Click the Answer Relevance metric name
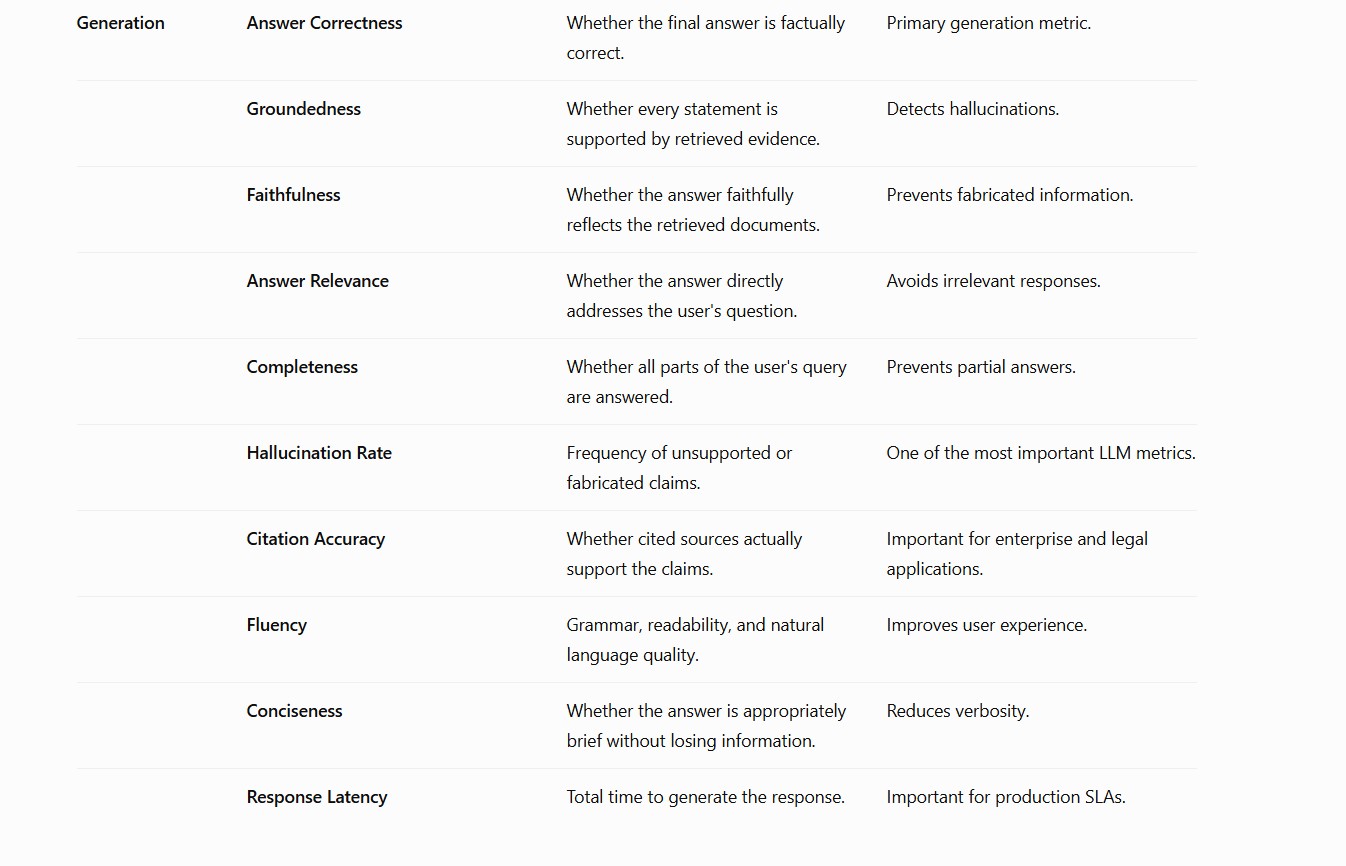 point(317,281)
